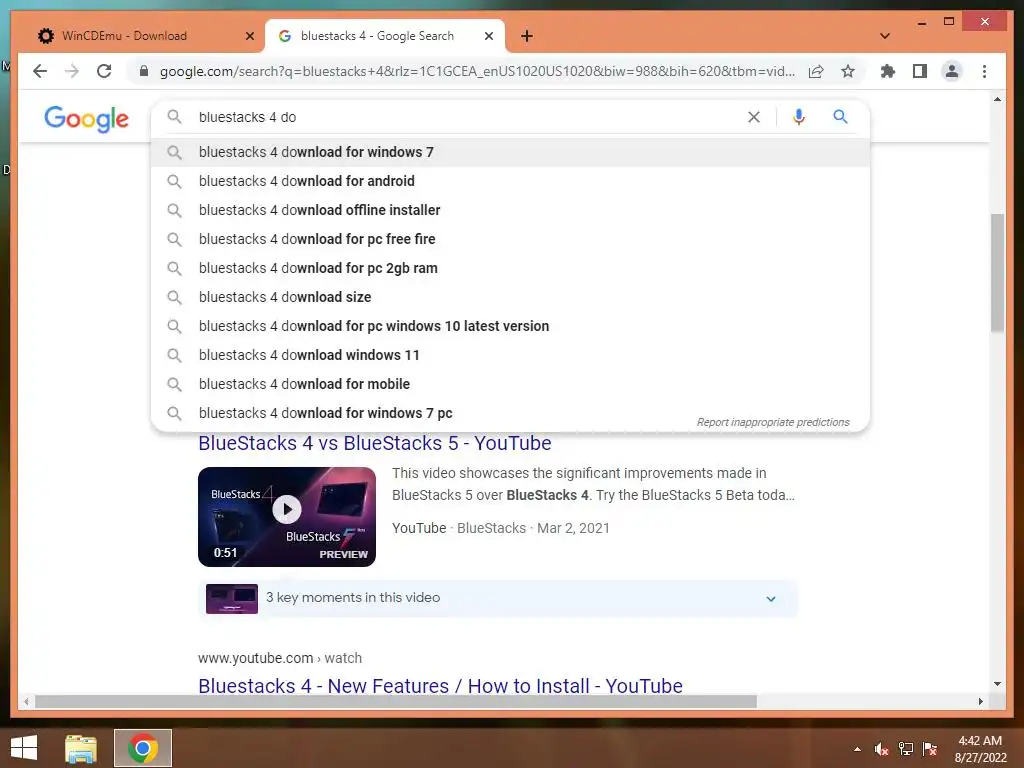Choose suggestion download offline installer

[x=510, y=210]
